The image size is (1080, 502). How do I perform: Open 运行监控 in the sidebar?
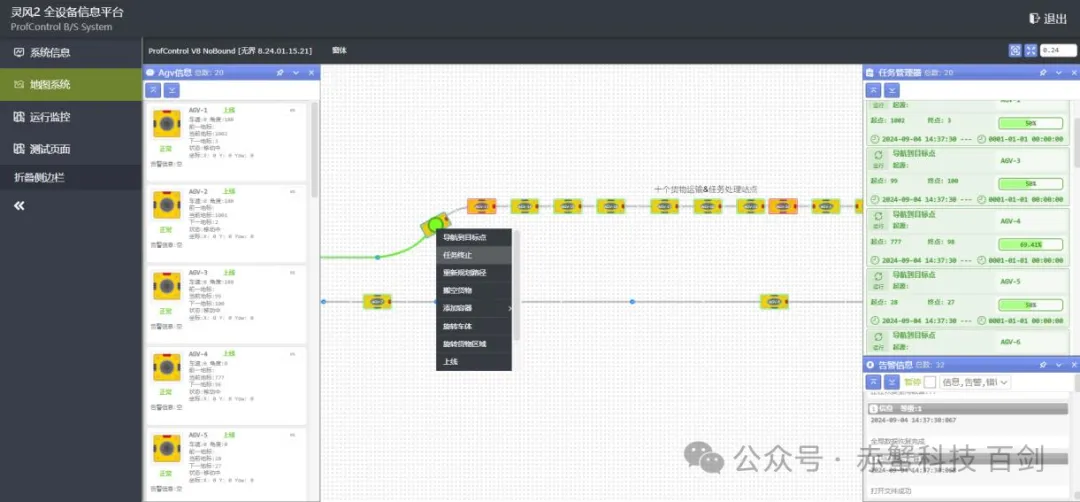[x=50, y=117]
